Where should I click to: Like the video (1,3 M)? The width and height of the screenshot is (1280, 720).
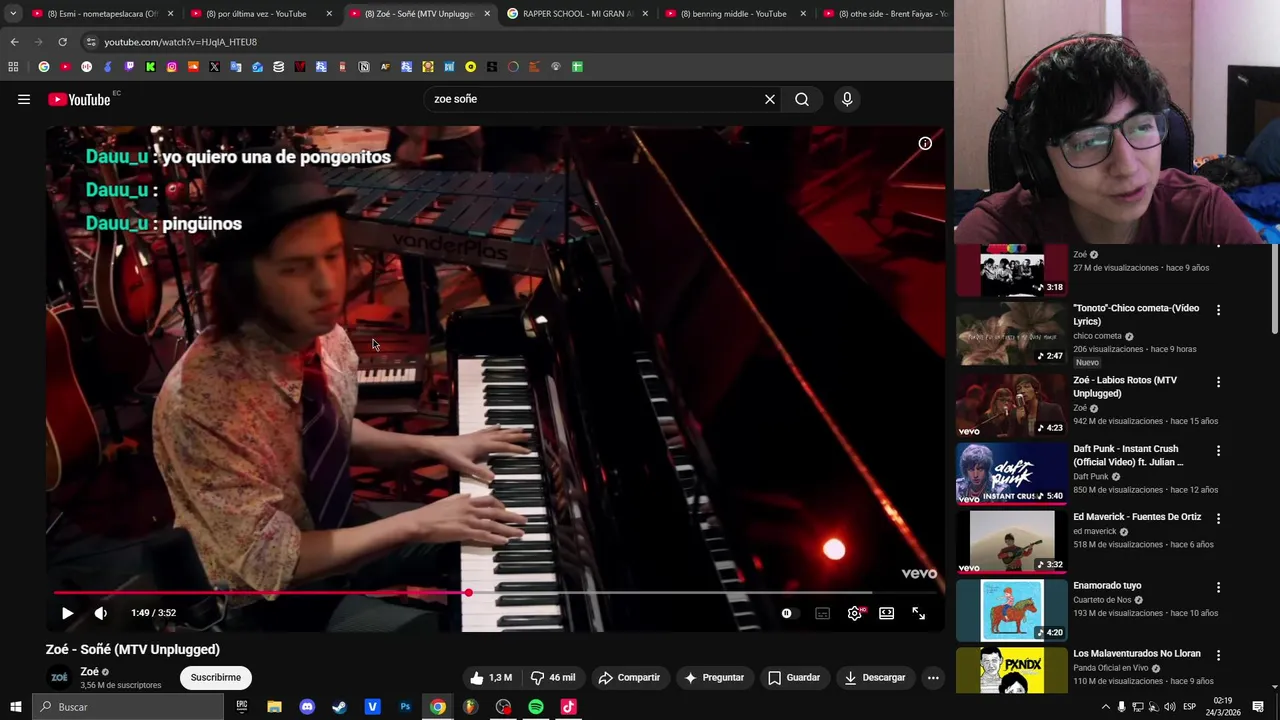point(491,677)
